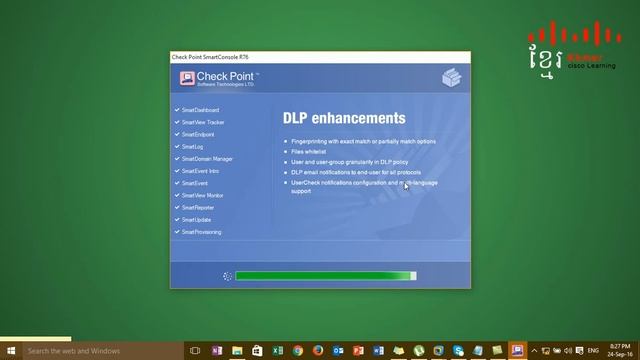This screenshot has height=360, width=640.
Task: Open the Windows Start menu
Action: click(11, 351)
